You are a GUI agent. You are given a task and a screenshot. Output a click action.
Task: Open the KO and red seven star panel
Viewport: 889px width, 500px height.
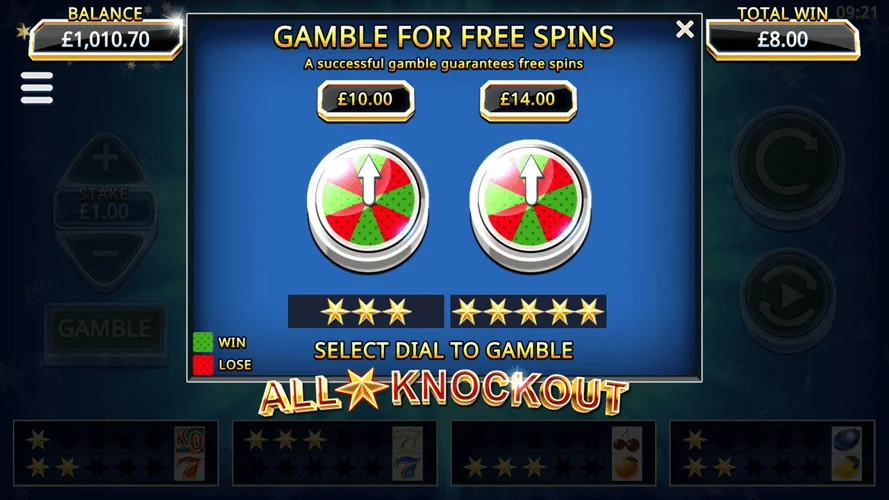coord(116,453)
